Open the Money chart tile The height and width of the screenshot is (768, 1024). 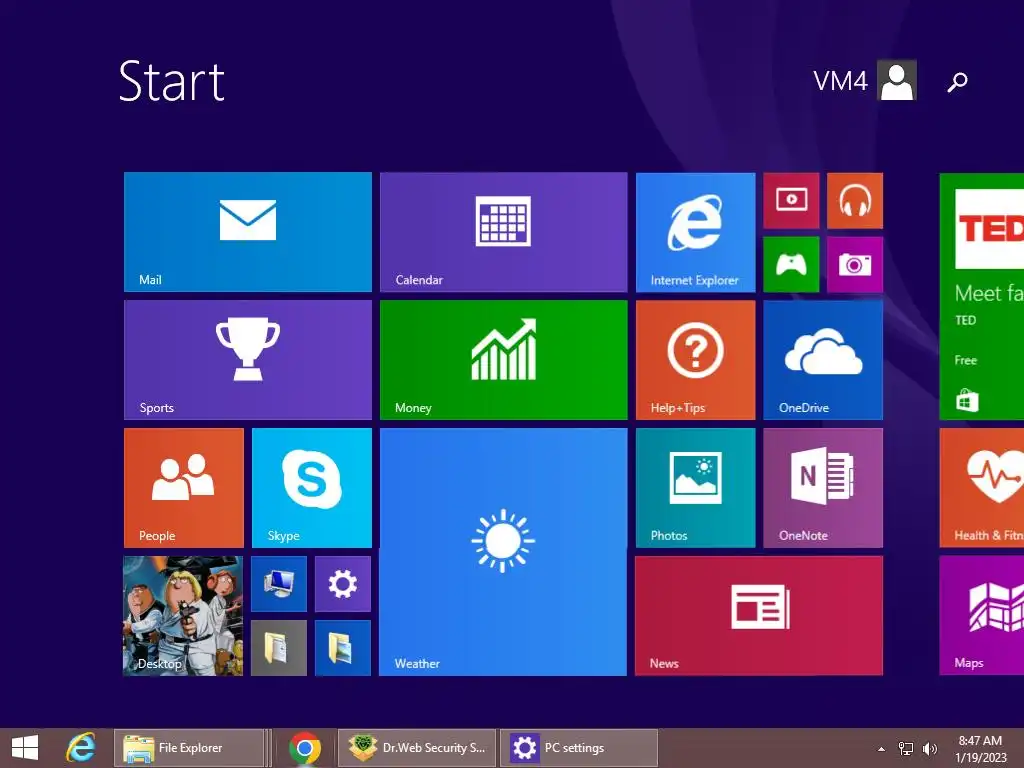(x=504, y=360)
